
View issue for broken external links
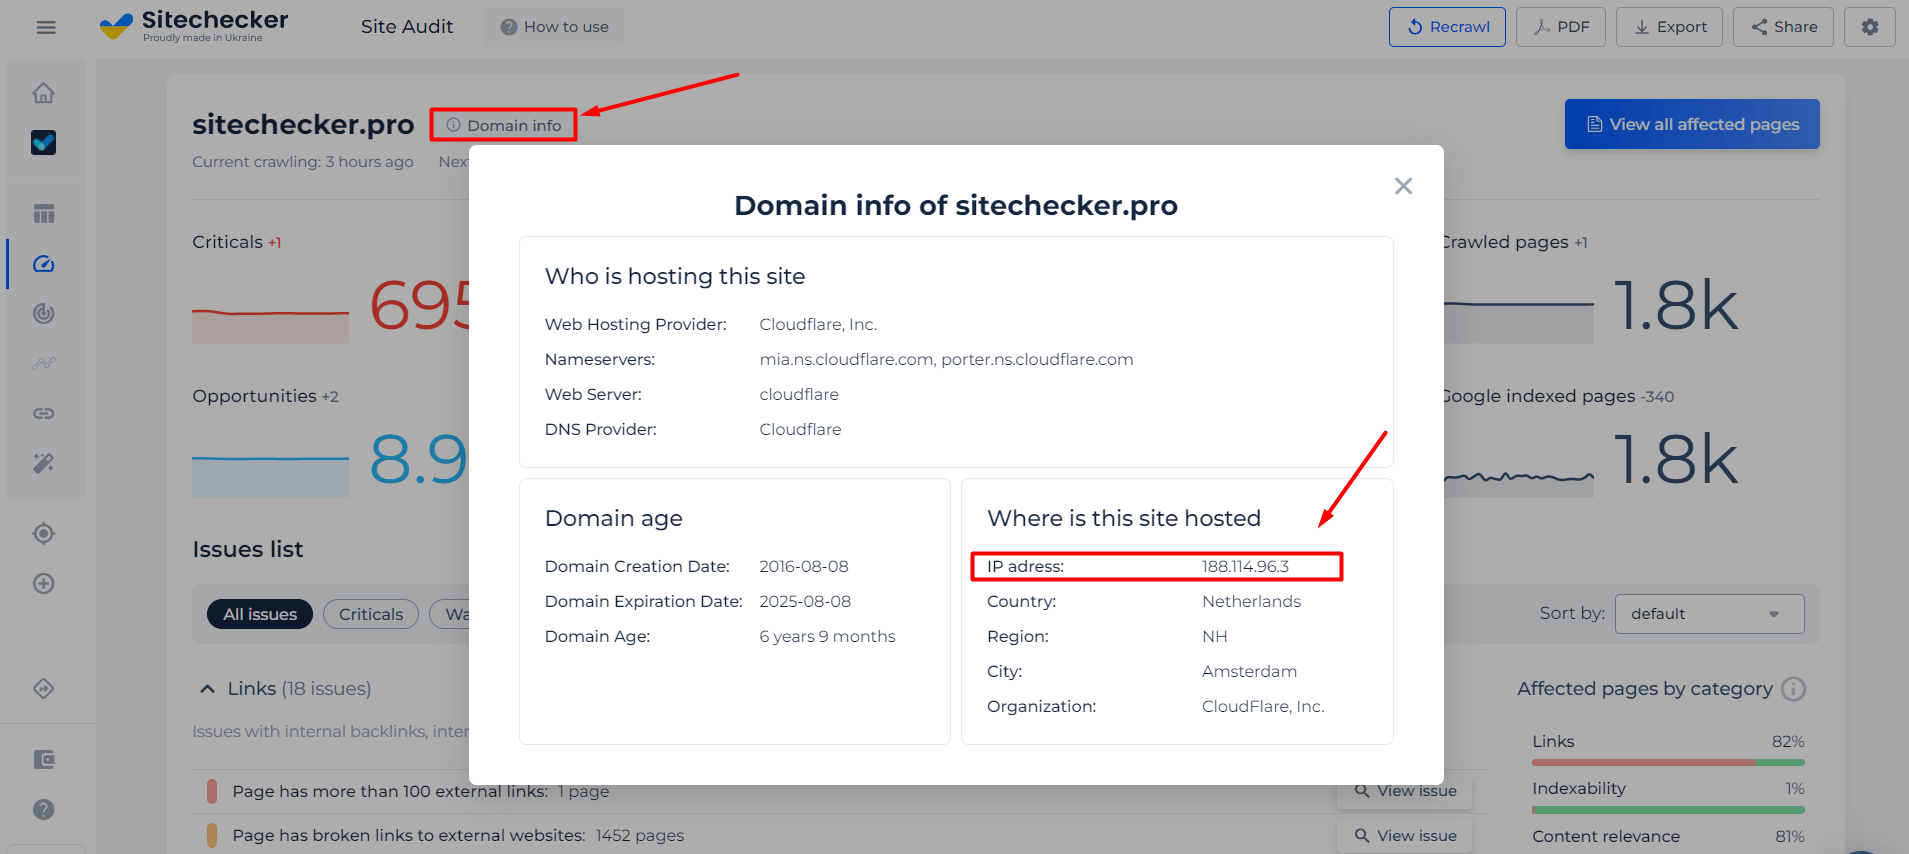(1405, 836)
